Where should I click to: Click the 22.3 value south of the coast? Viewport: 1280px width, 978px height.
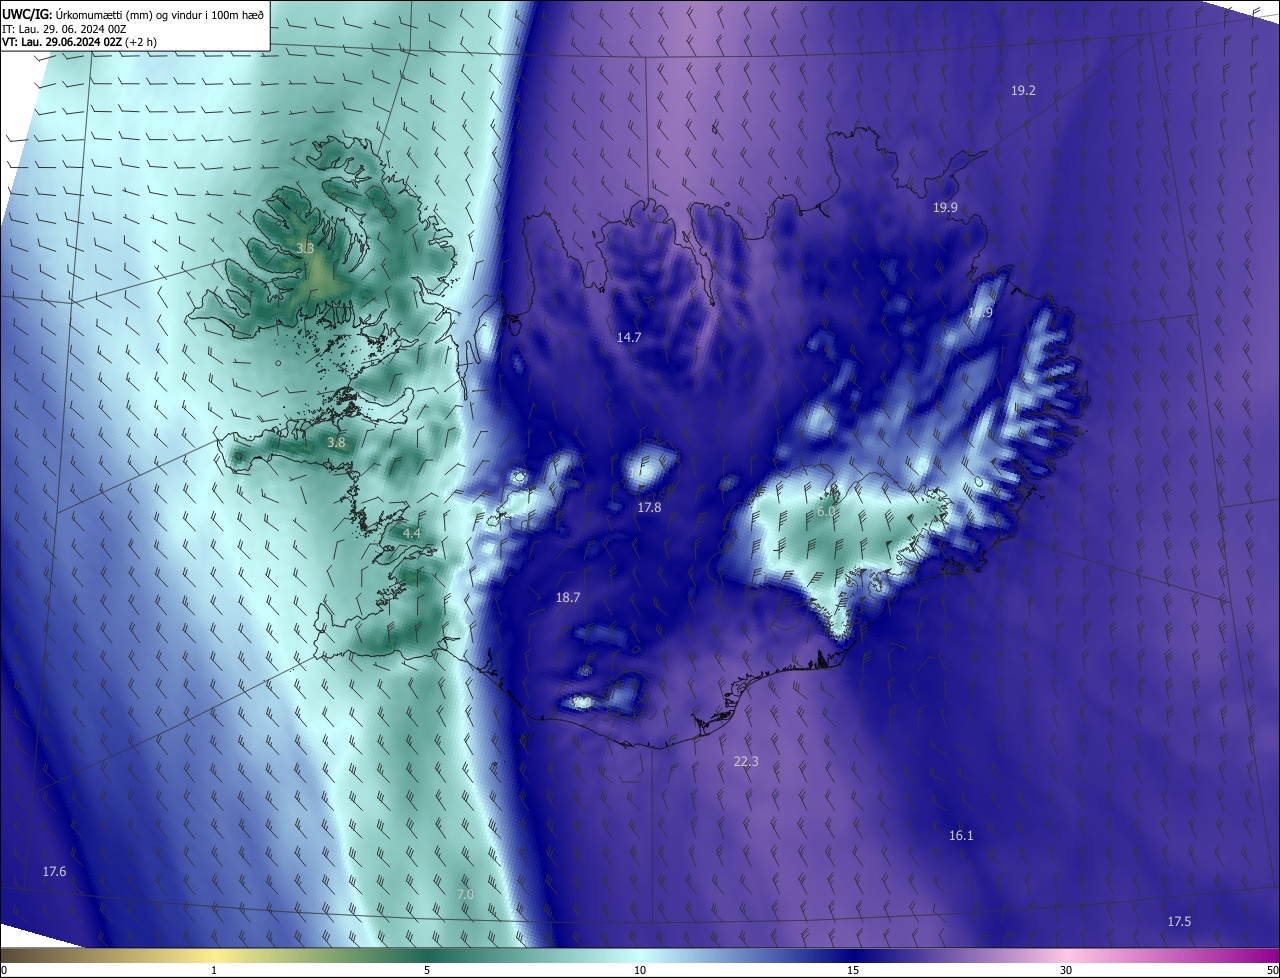click(746, 761)
